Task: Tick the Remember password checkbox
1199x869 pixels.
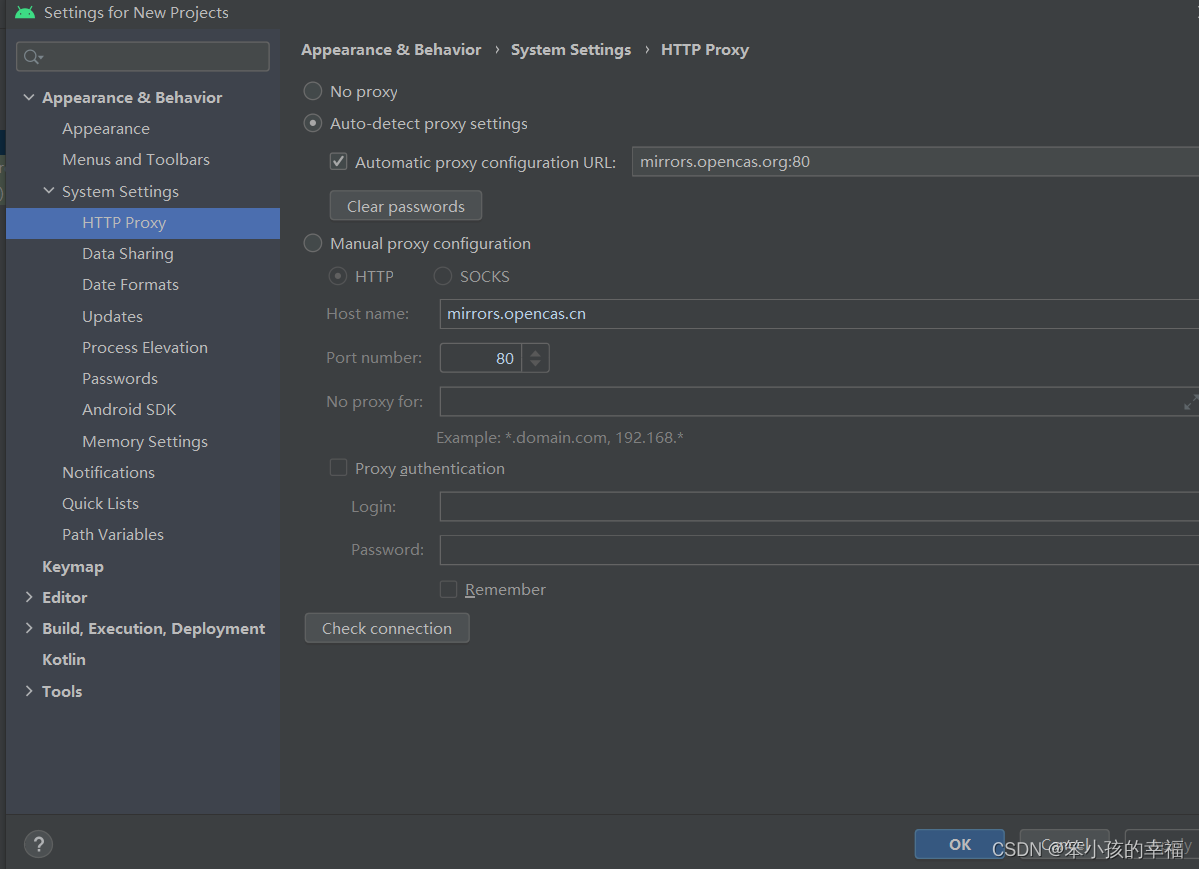Action: click(x=448, y=589)
